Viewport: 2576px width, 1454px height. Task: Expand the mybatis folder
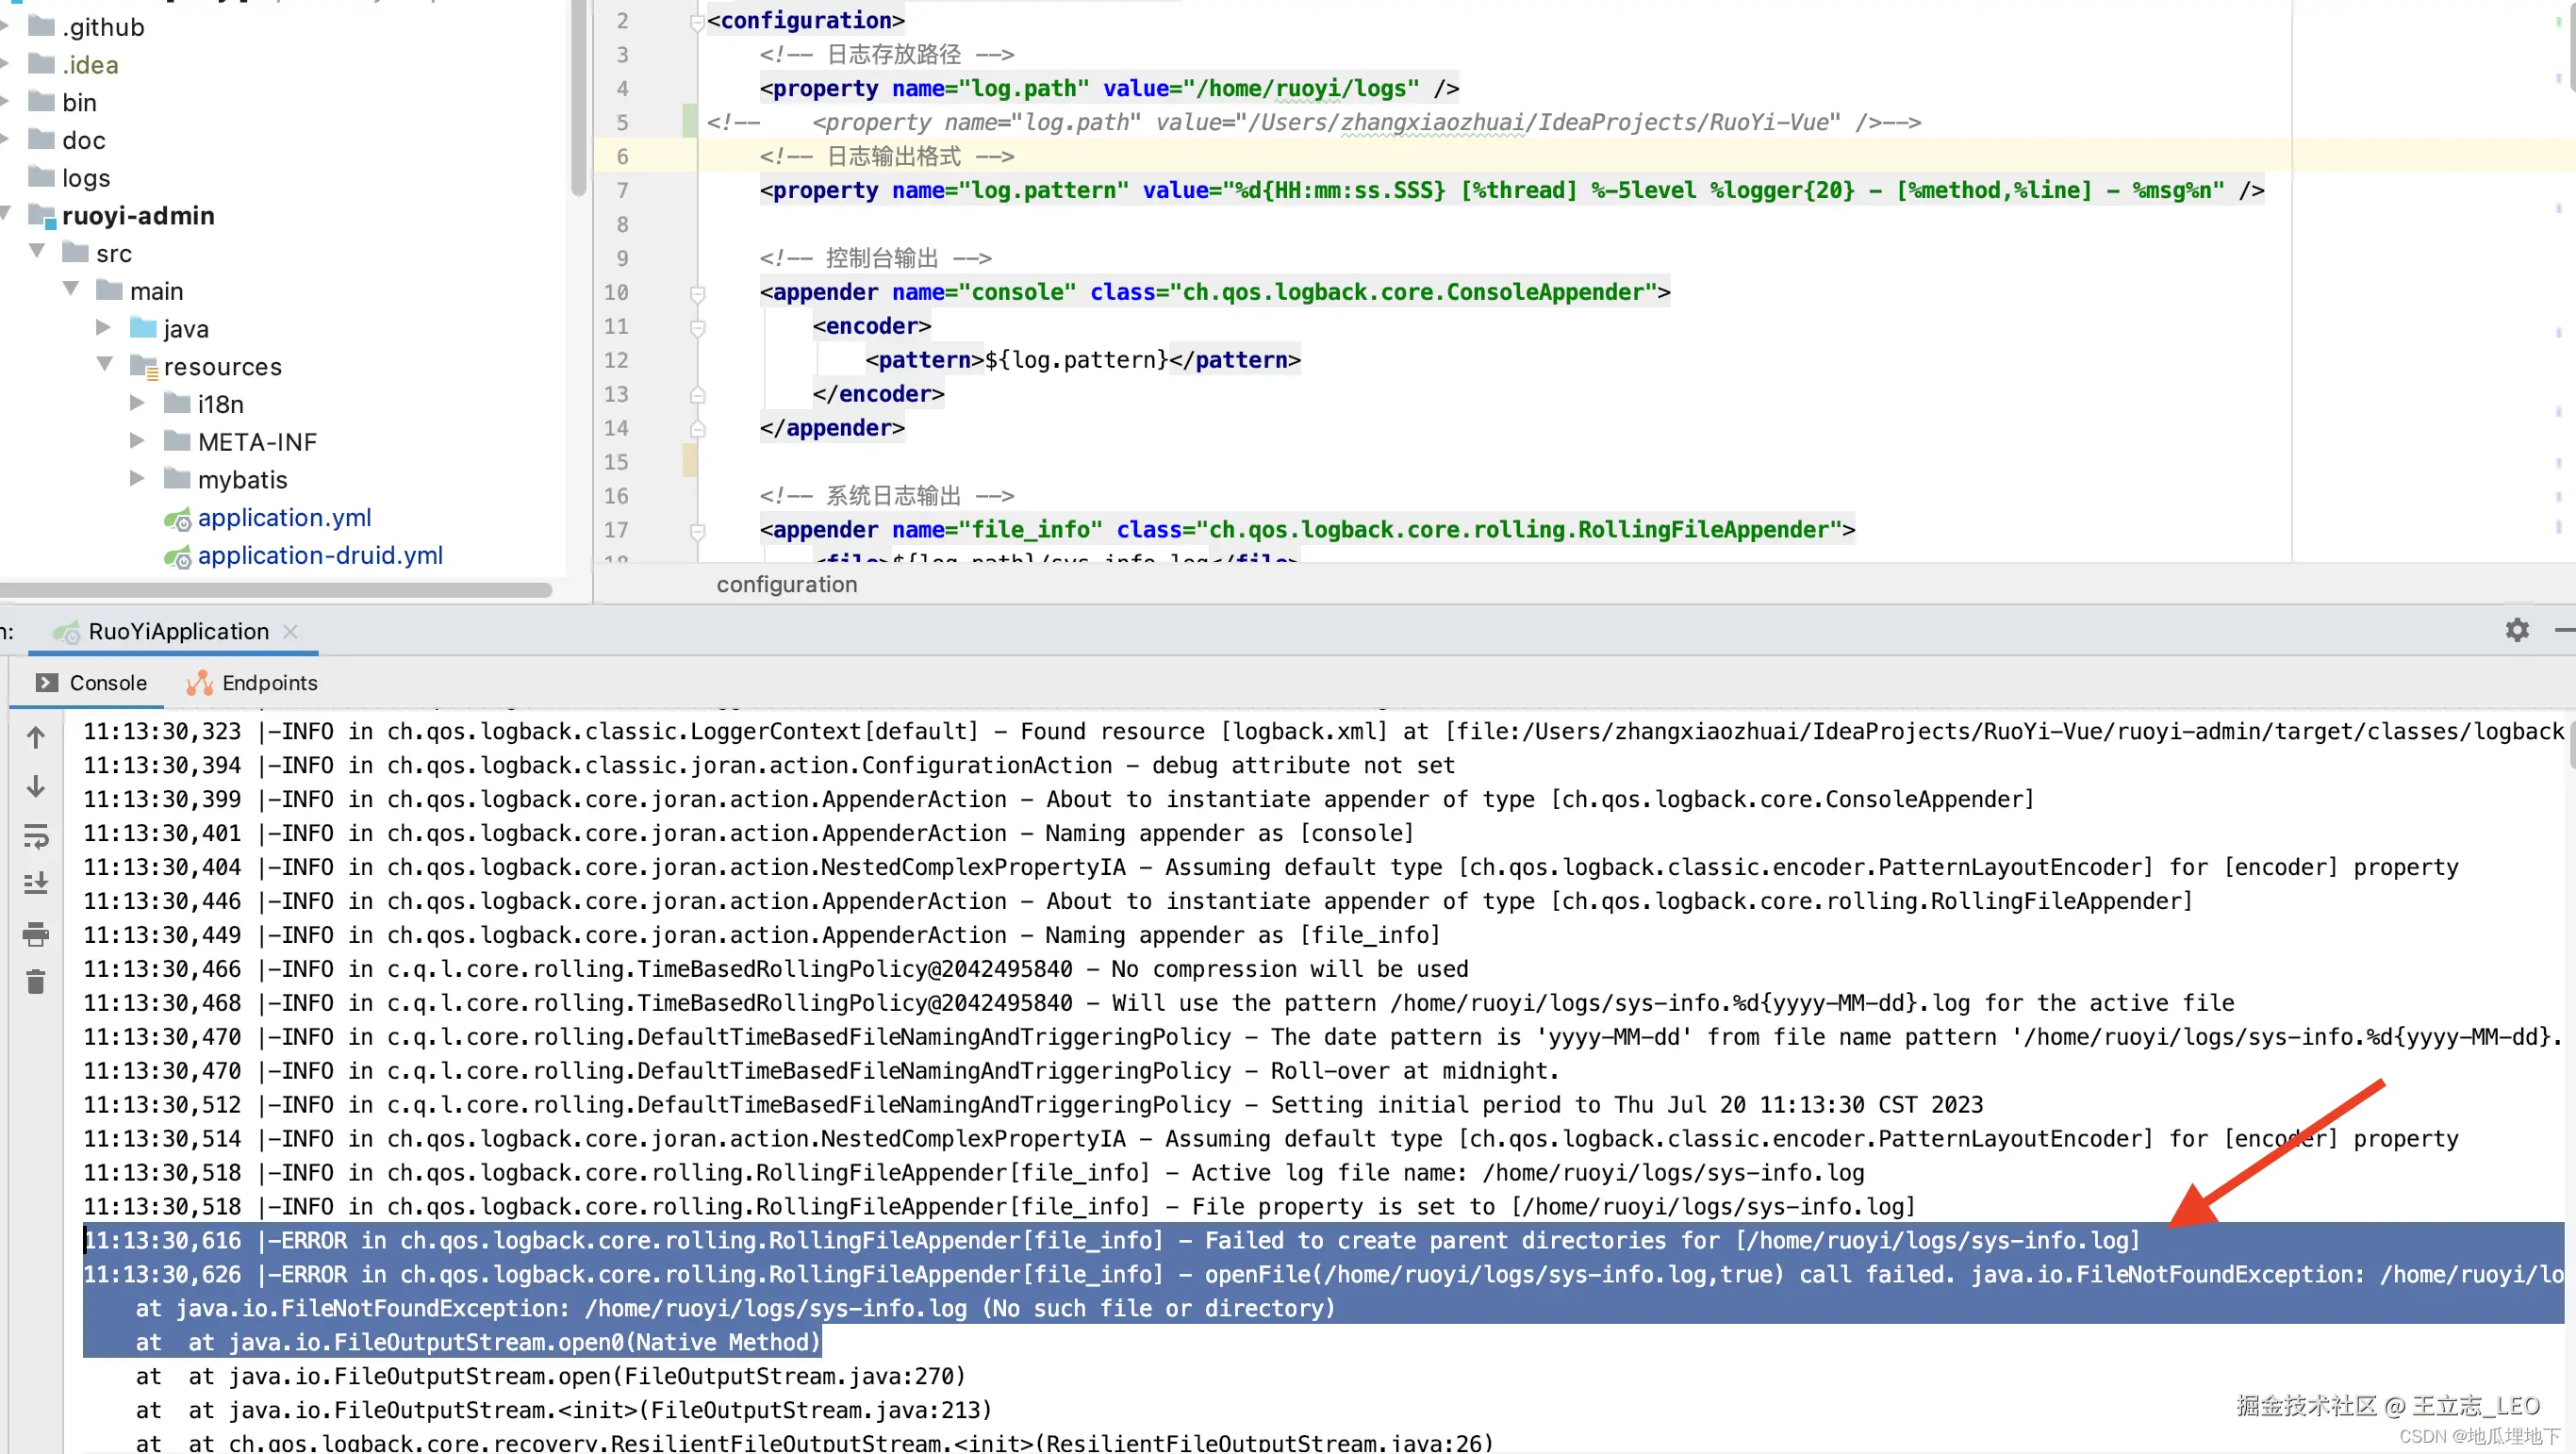[x=137, y=478]
